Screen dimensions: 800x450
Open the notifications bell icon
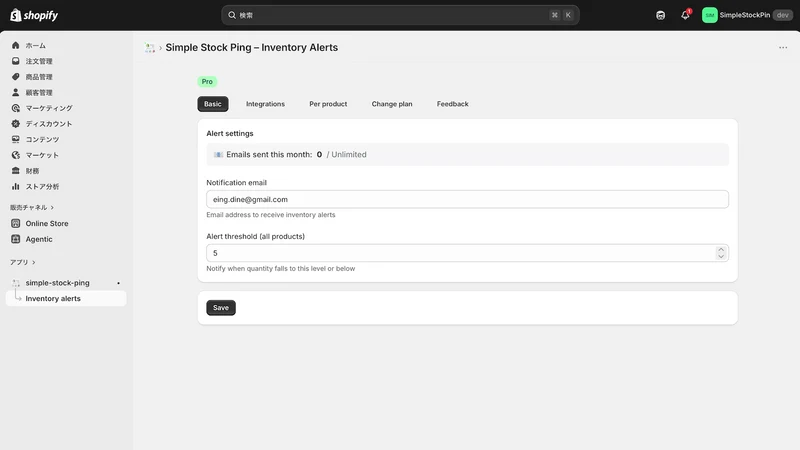(x=685, y=15)
